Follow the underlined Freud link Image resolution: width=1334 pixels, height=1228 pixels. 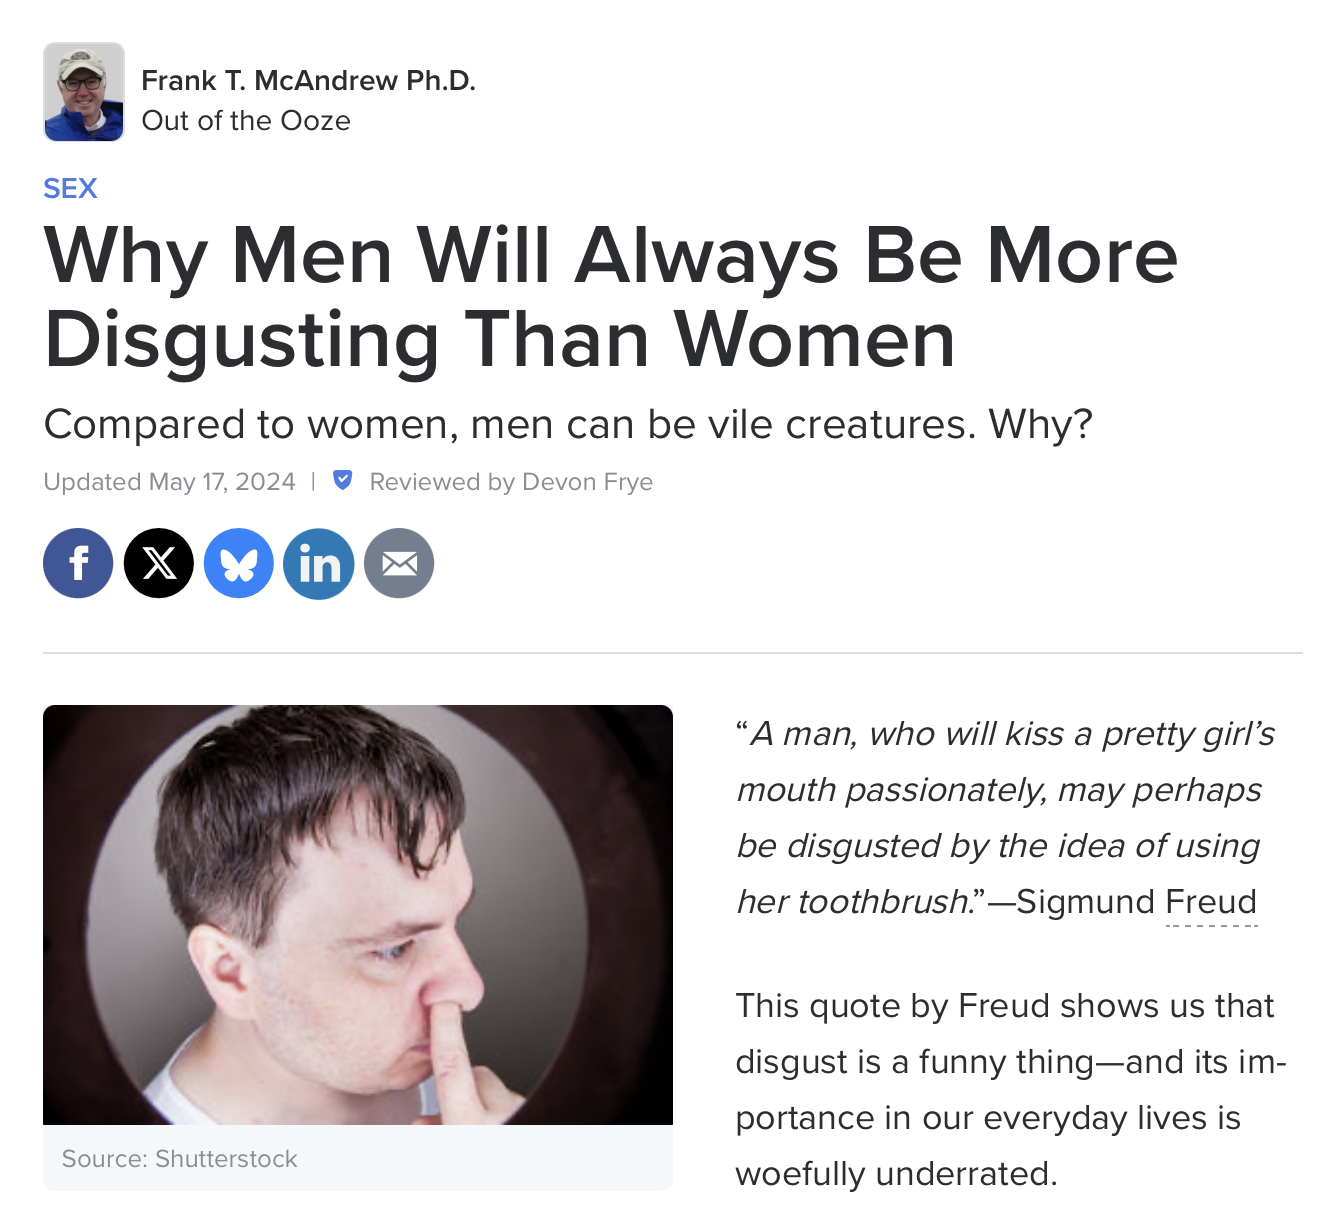point(1211,902)
